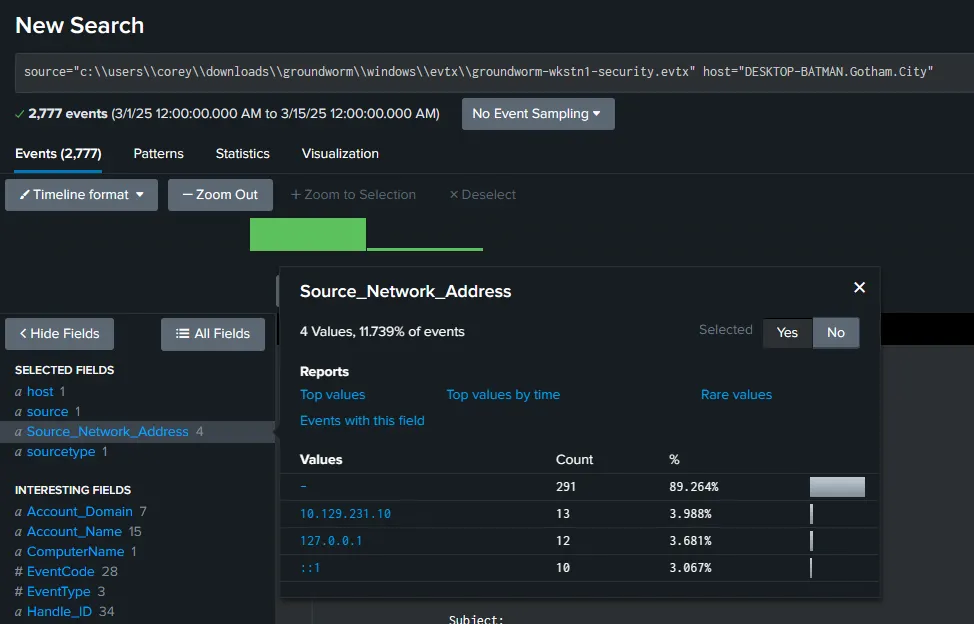Filter by the dash (-) value
The image size is (974, 624).
[303, 487]
